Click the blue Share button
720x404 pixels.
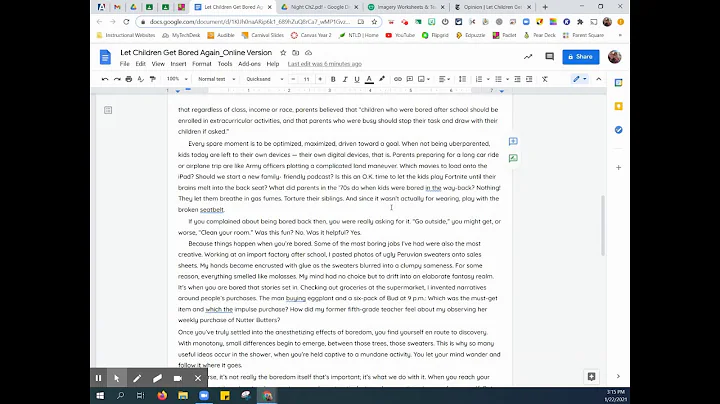[x=580, y=56]
